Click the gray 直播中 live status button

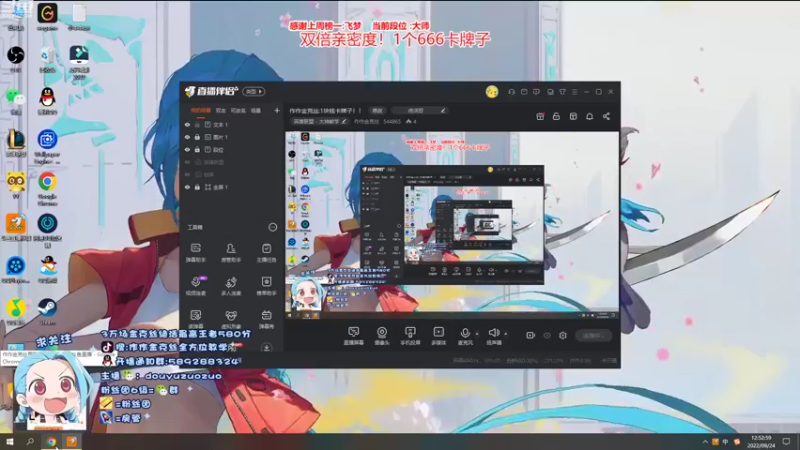(x=593, y=335)
